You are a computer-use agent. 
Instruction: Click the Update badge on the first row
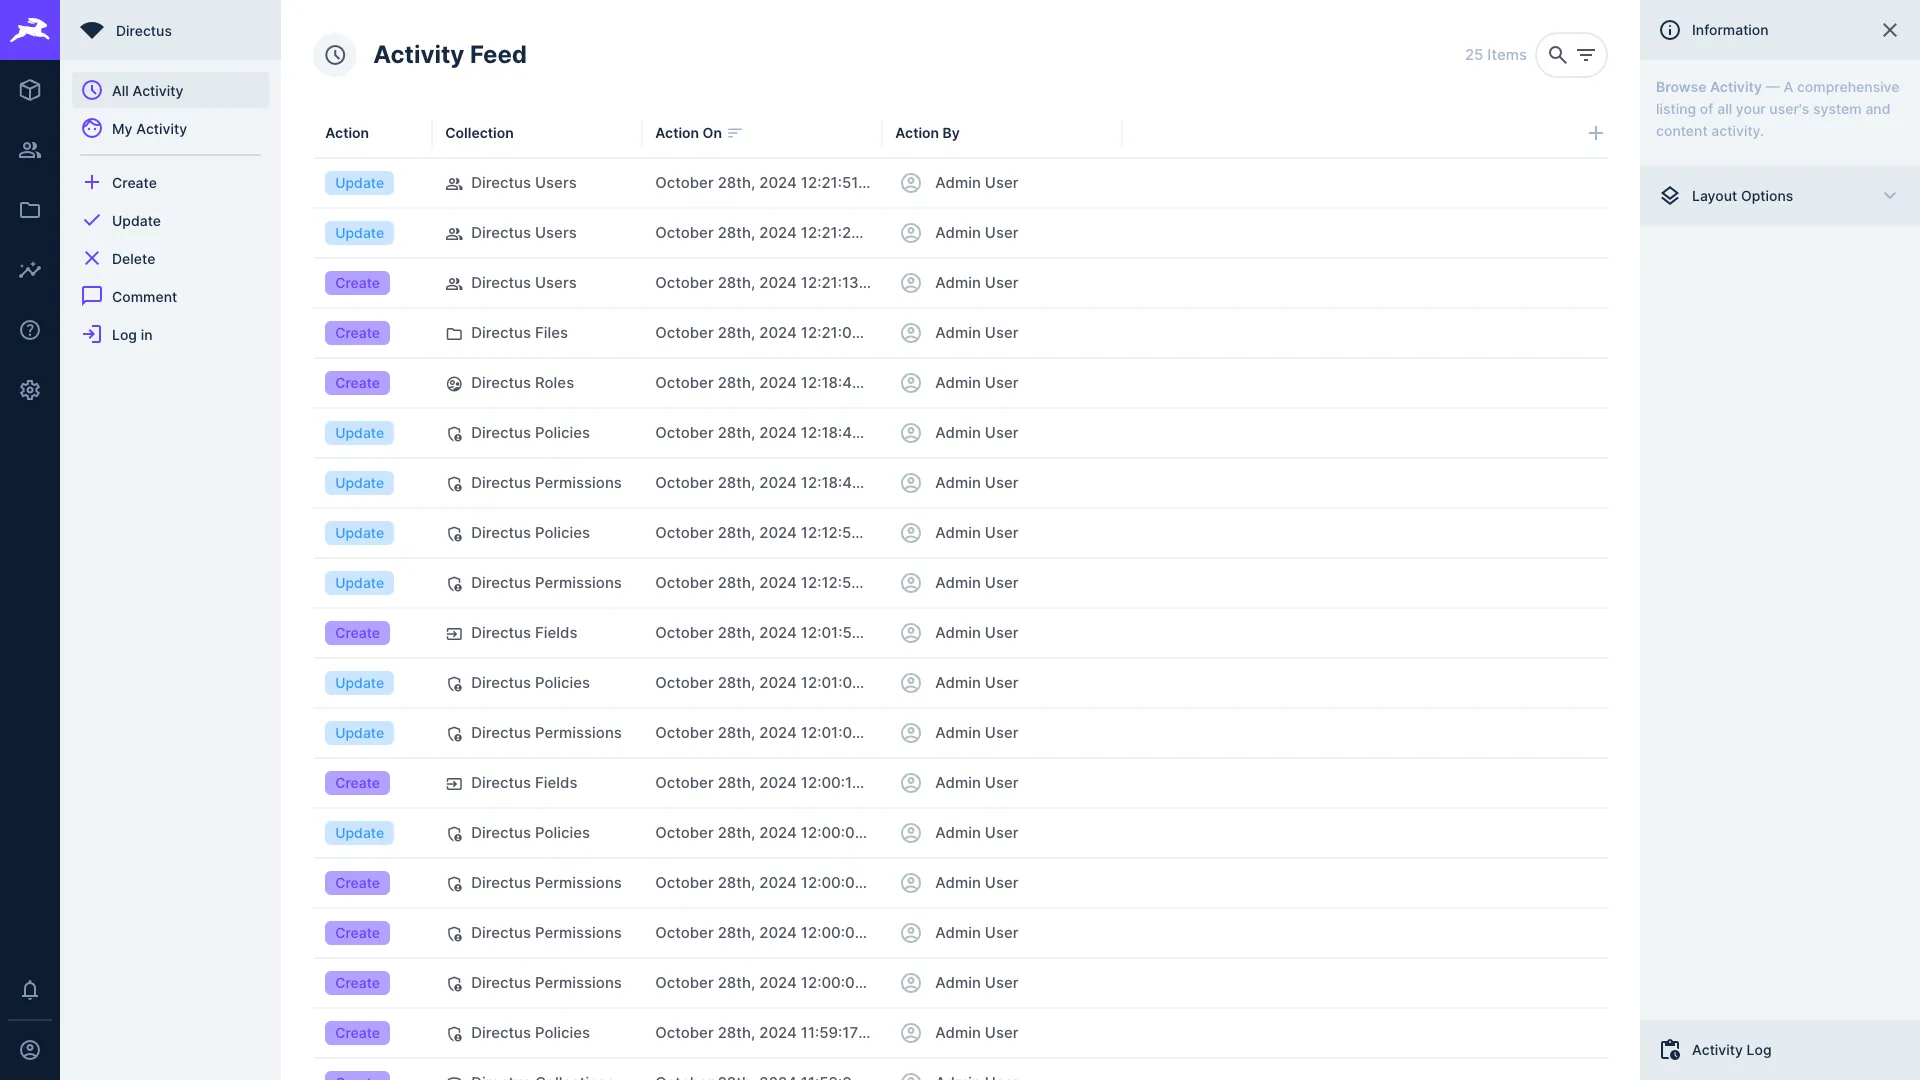point(358,183)
